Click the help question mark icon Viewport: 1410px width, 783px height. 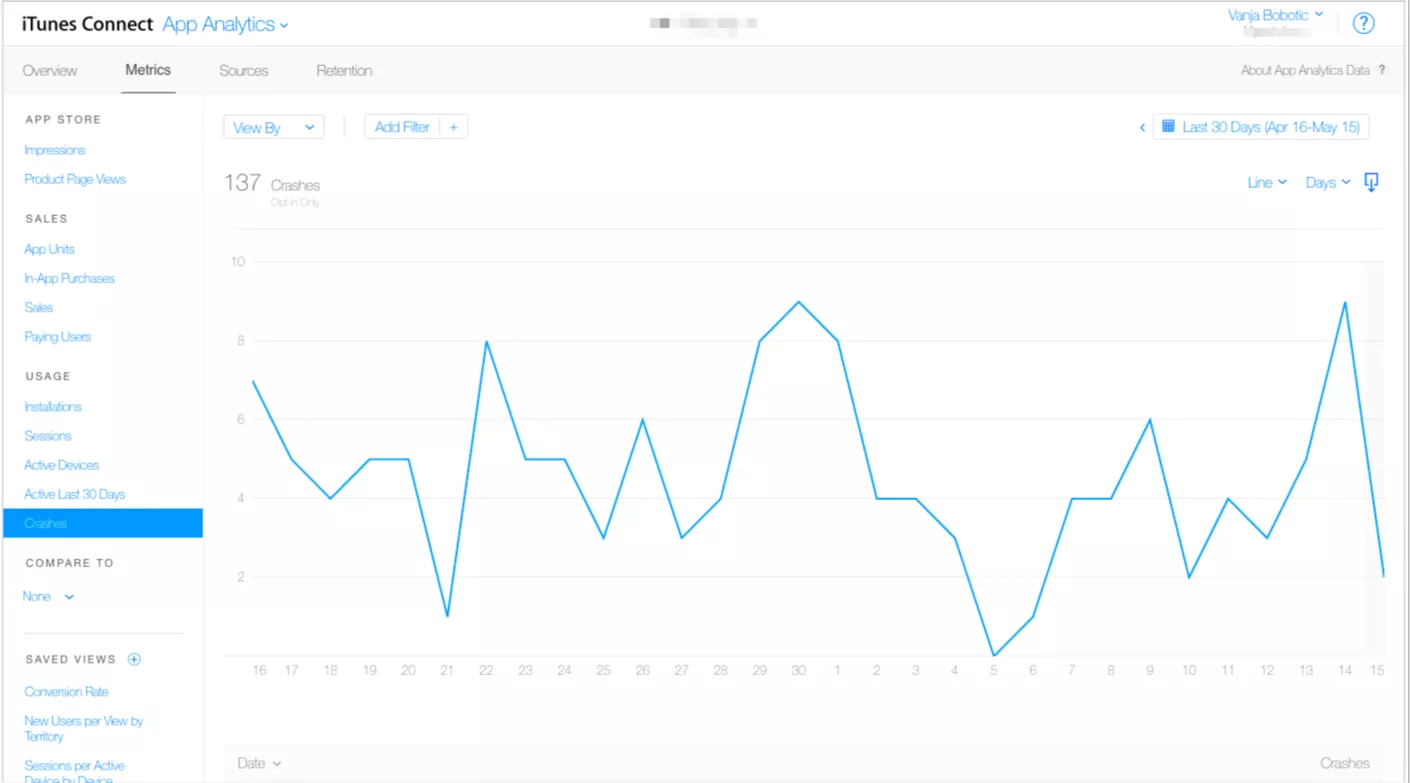tap(1363, 24)
